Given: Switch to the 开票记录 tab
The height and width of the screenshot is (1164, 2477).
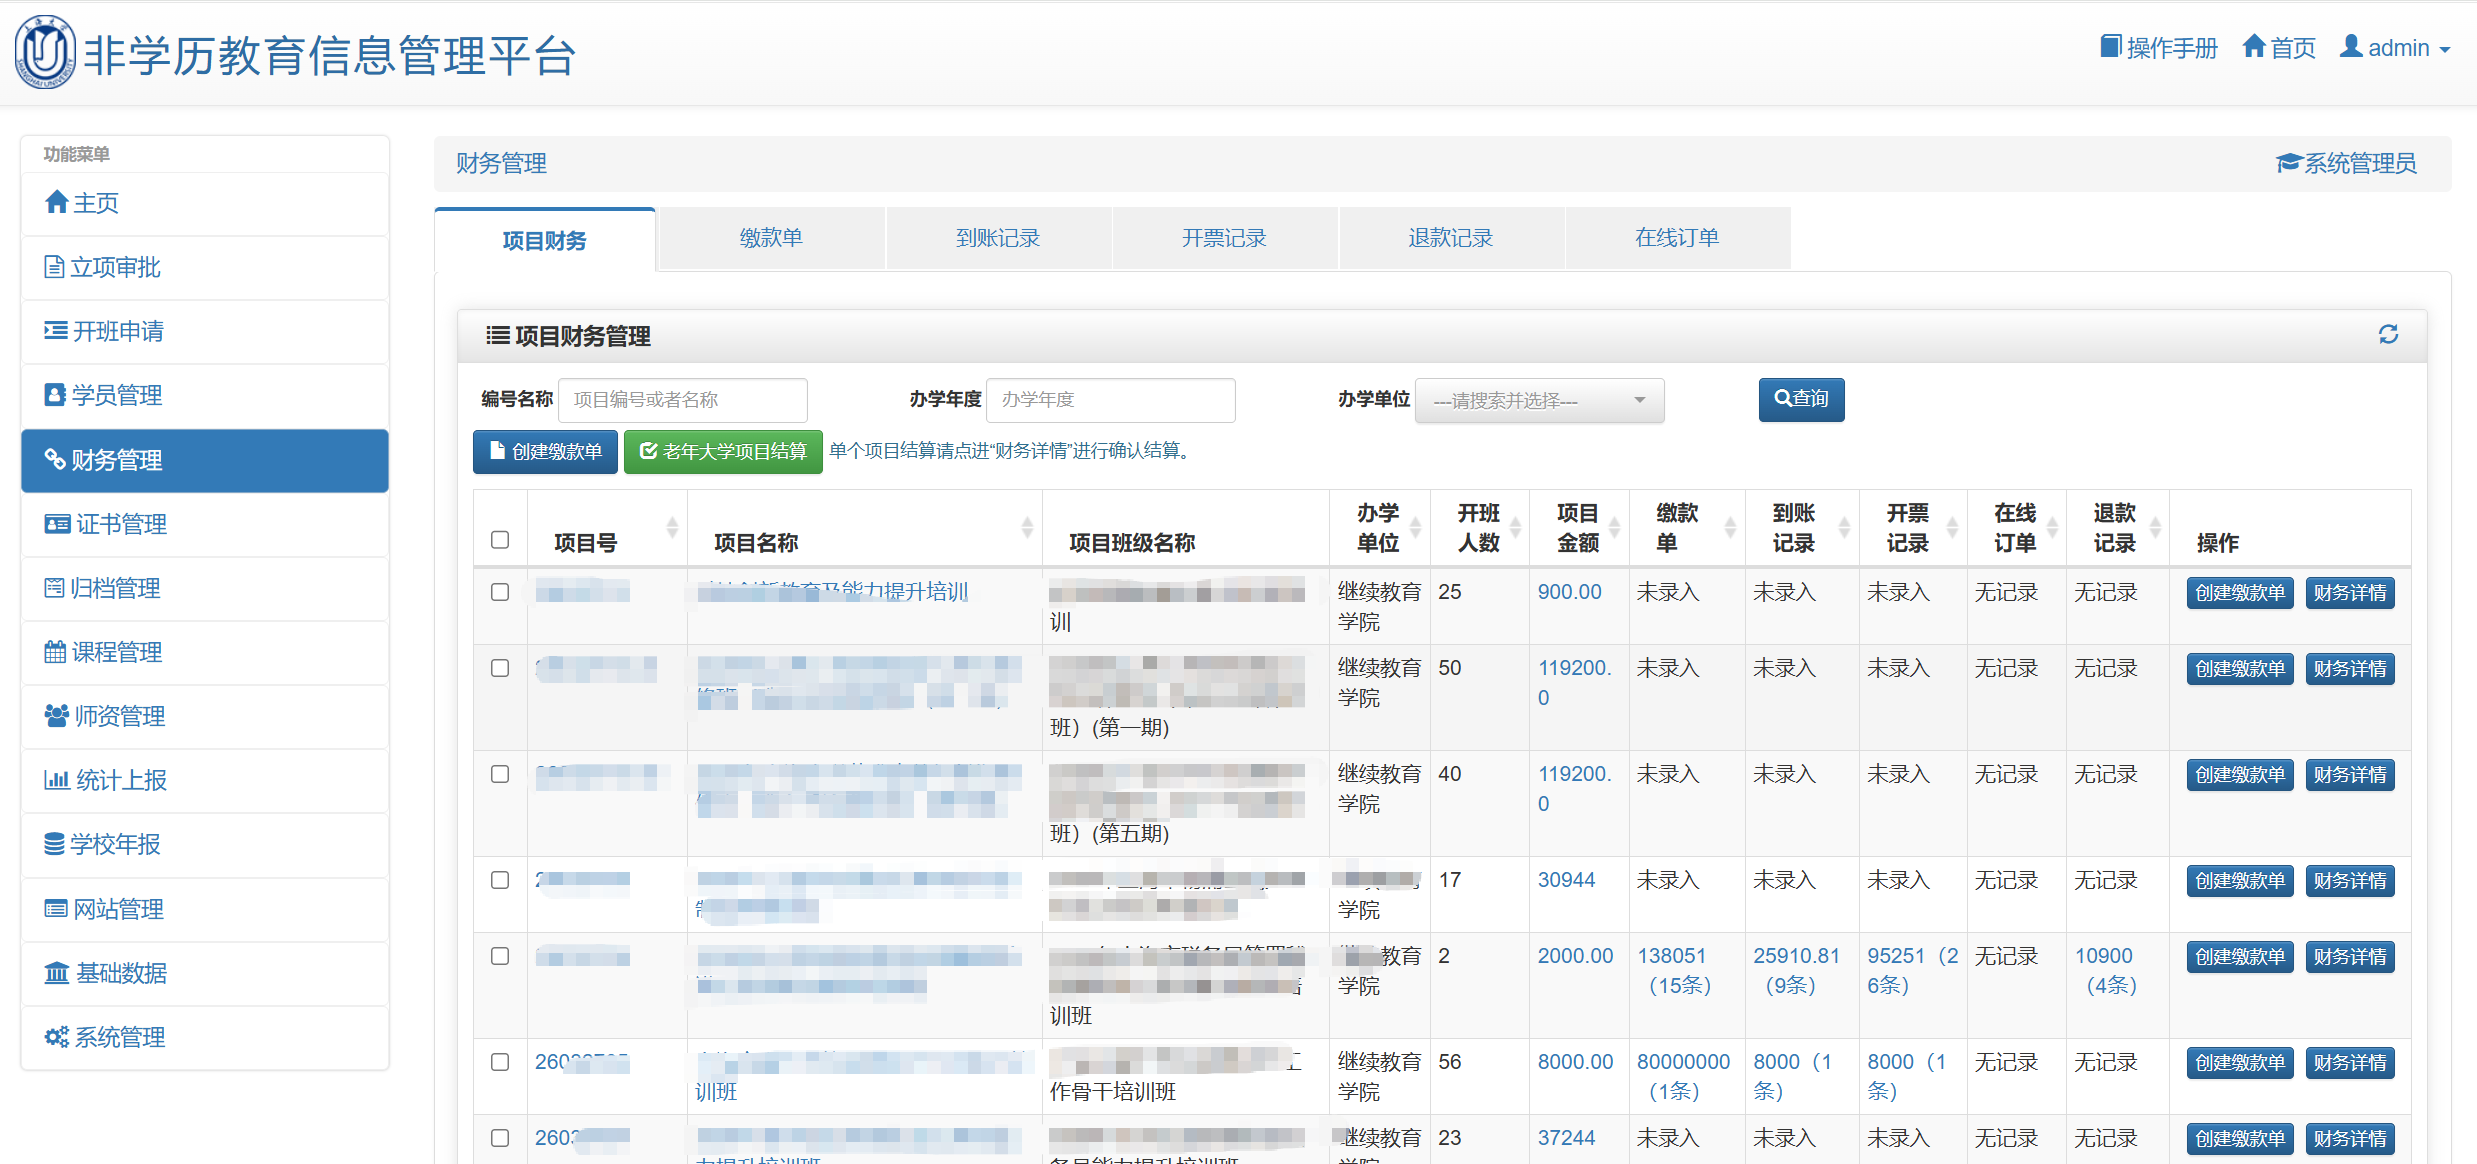Looking at the screenshot, I should (x=1224, y=238).
